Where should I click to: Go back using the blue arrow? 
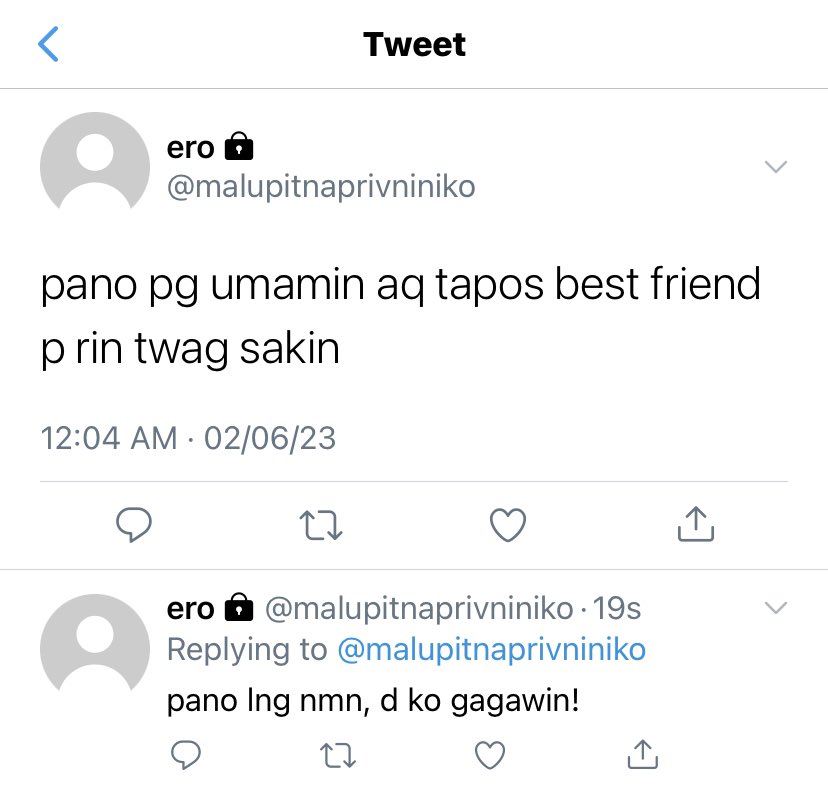click(x=48, y=44)
